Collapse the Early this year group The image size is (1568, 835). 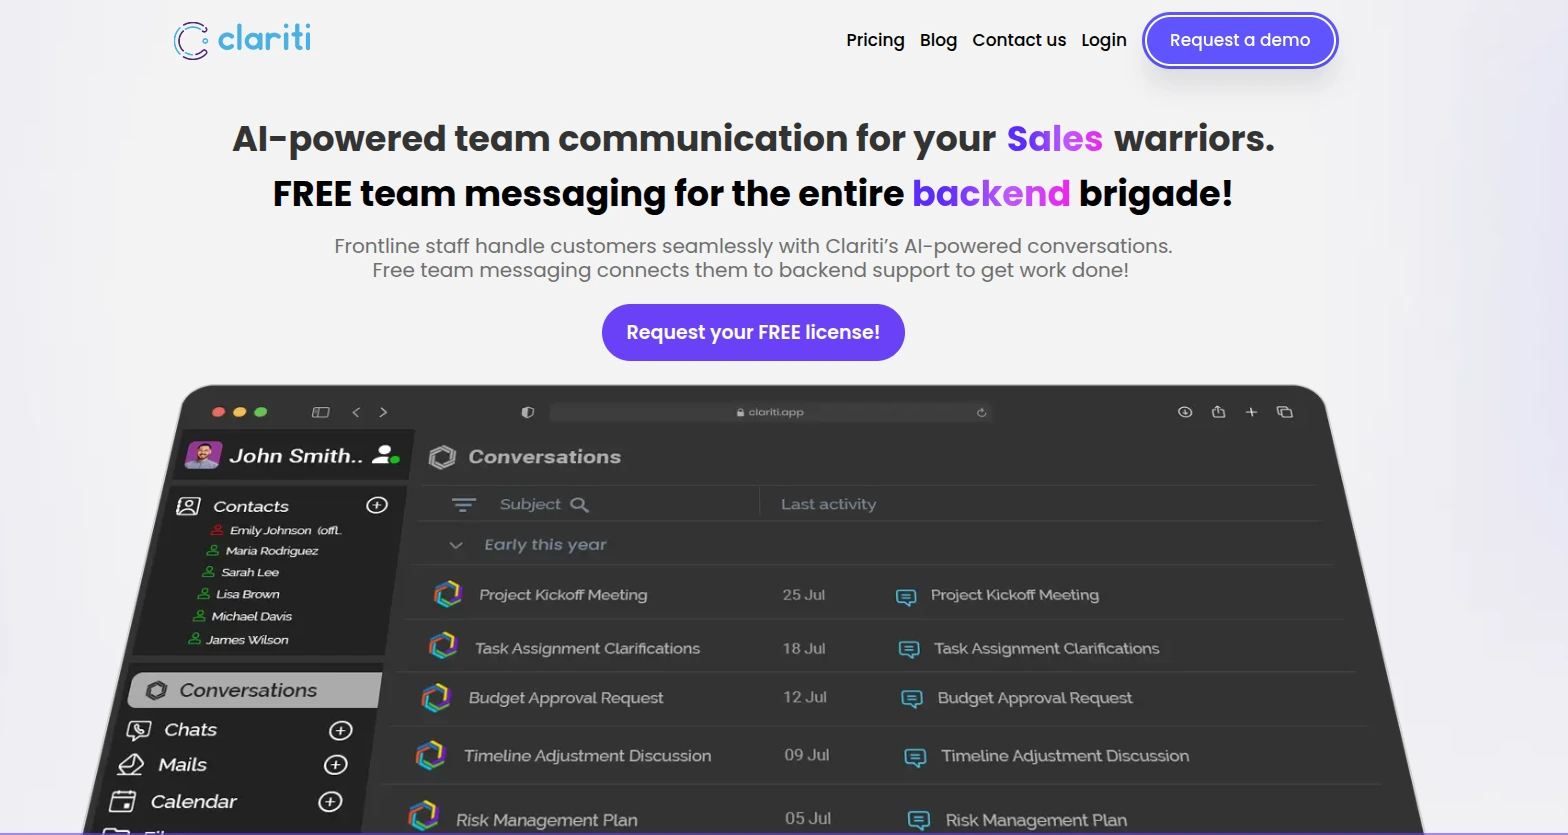point(456,545)
